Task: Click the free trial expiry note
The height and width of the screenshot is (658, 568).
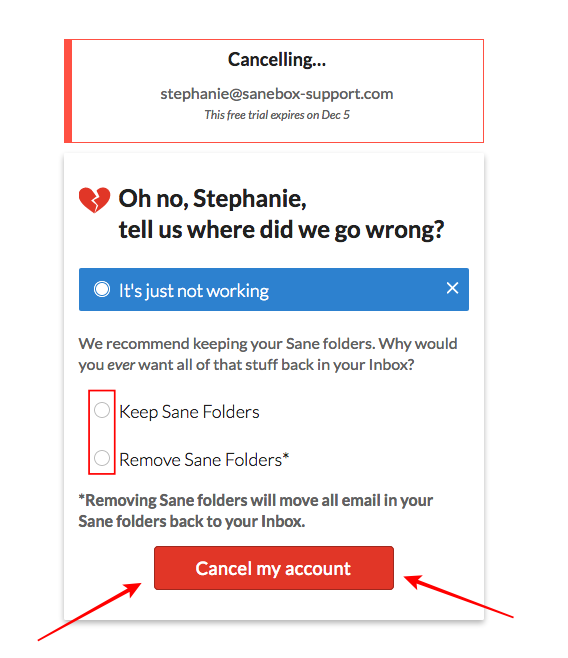Action: click(x=277, y=115)
